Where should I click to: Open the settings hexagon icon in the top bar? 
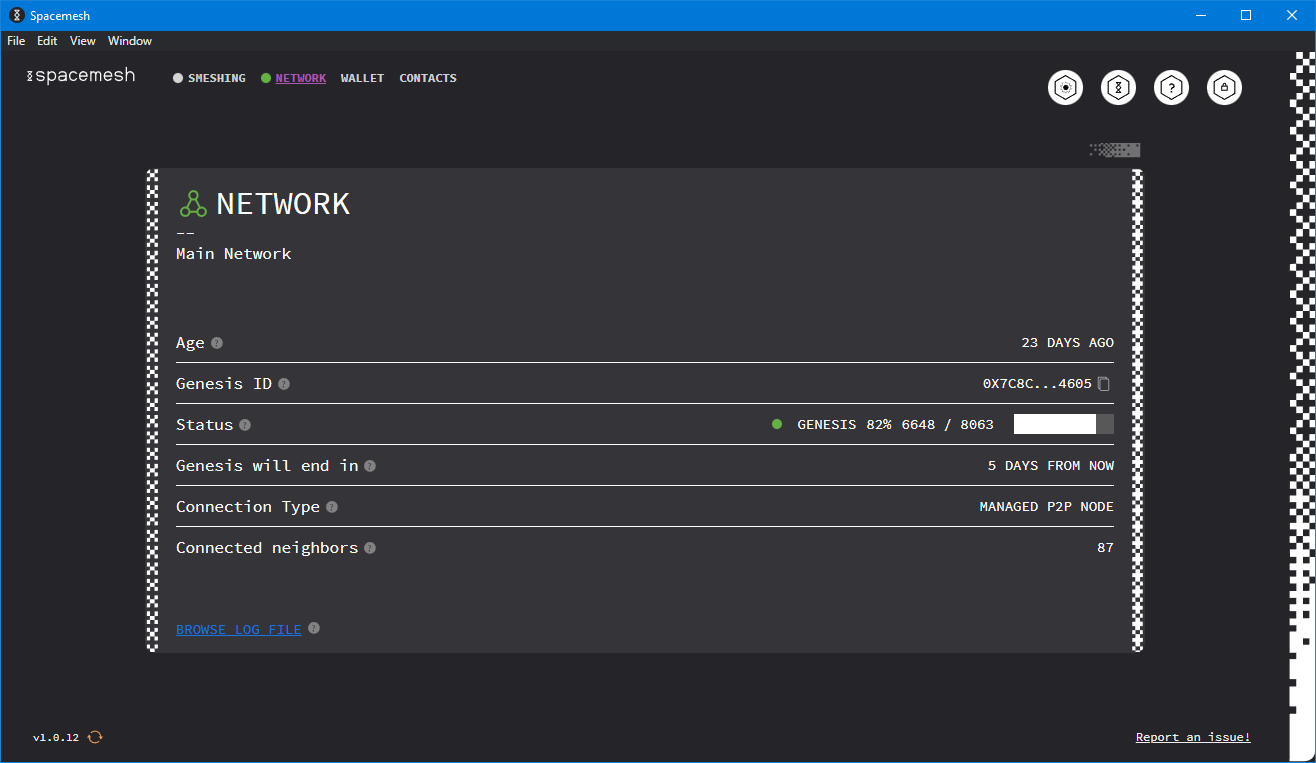click(x=1066, y=88)
